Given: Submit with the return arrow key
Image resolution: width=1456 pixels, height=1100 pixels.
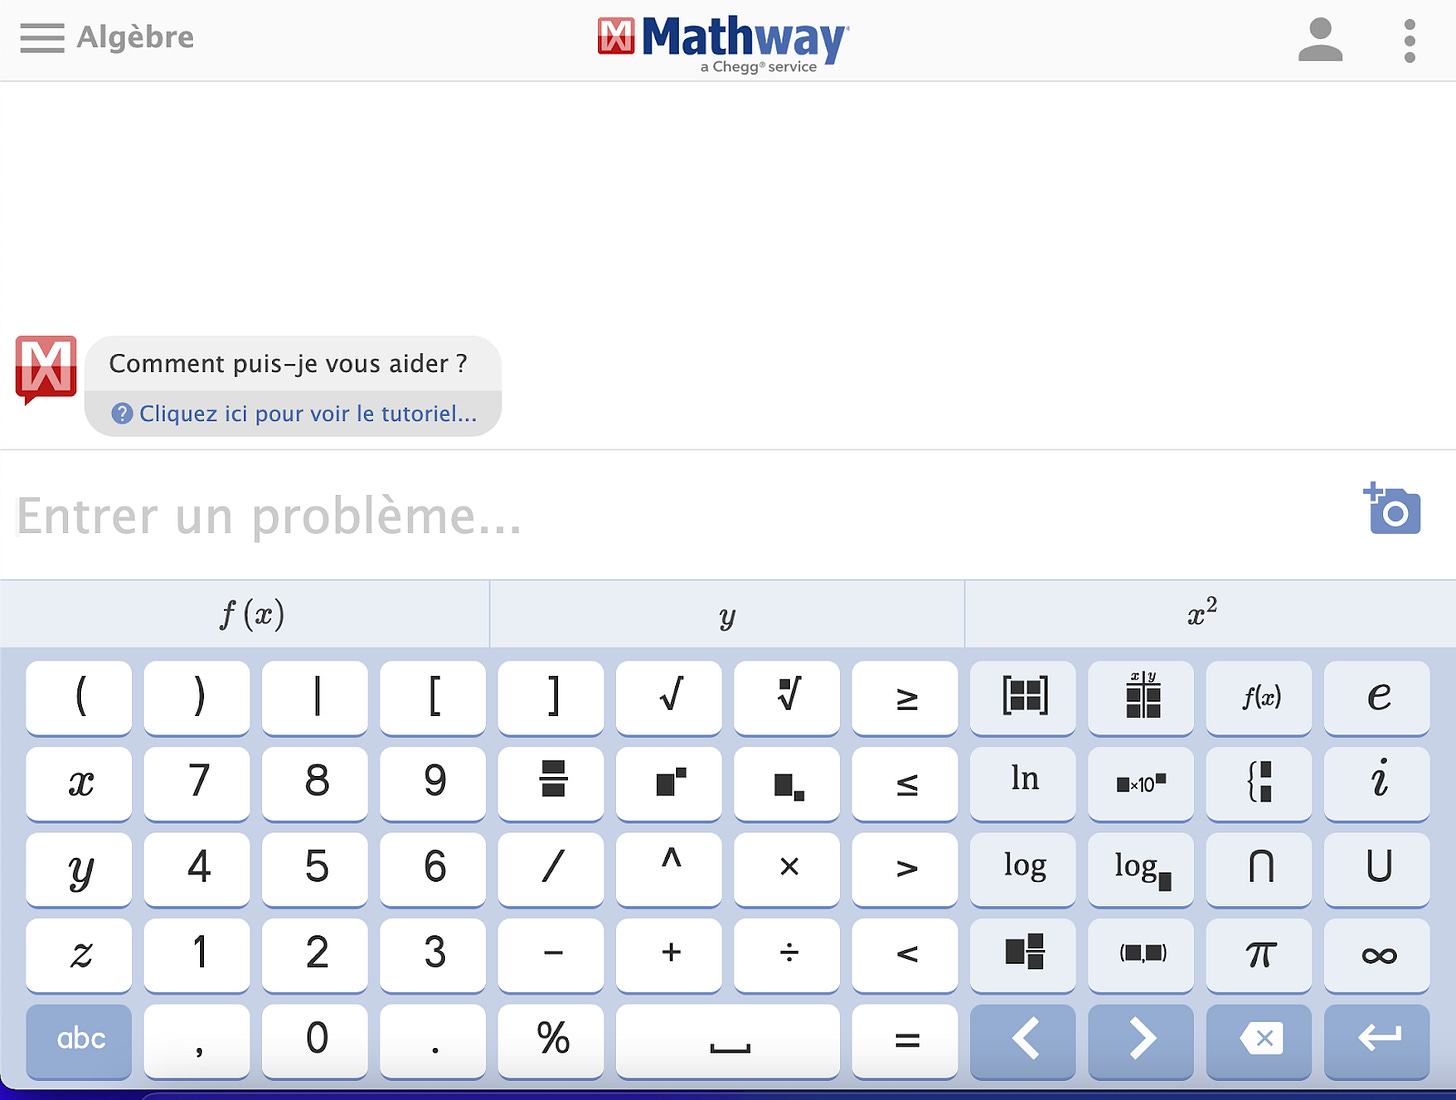Looking at the screenshot, I should tap(1377, 1042).
